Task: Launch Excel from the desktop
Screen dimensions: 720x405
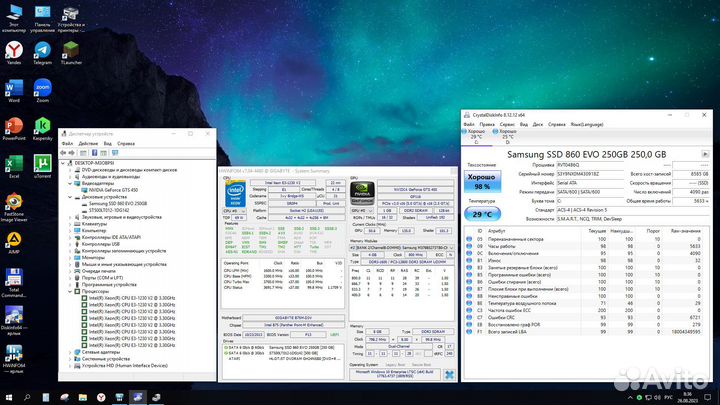Action: pos(14,166)
